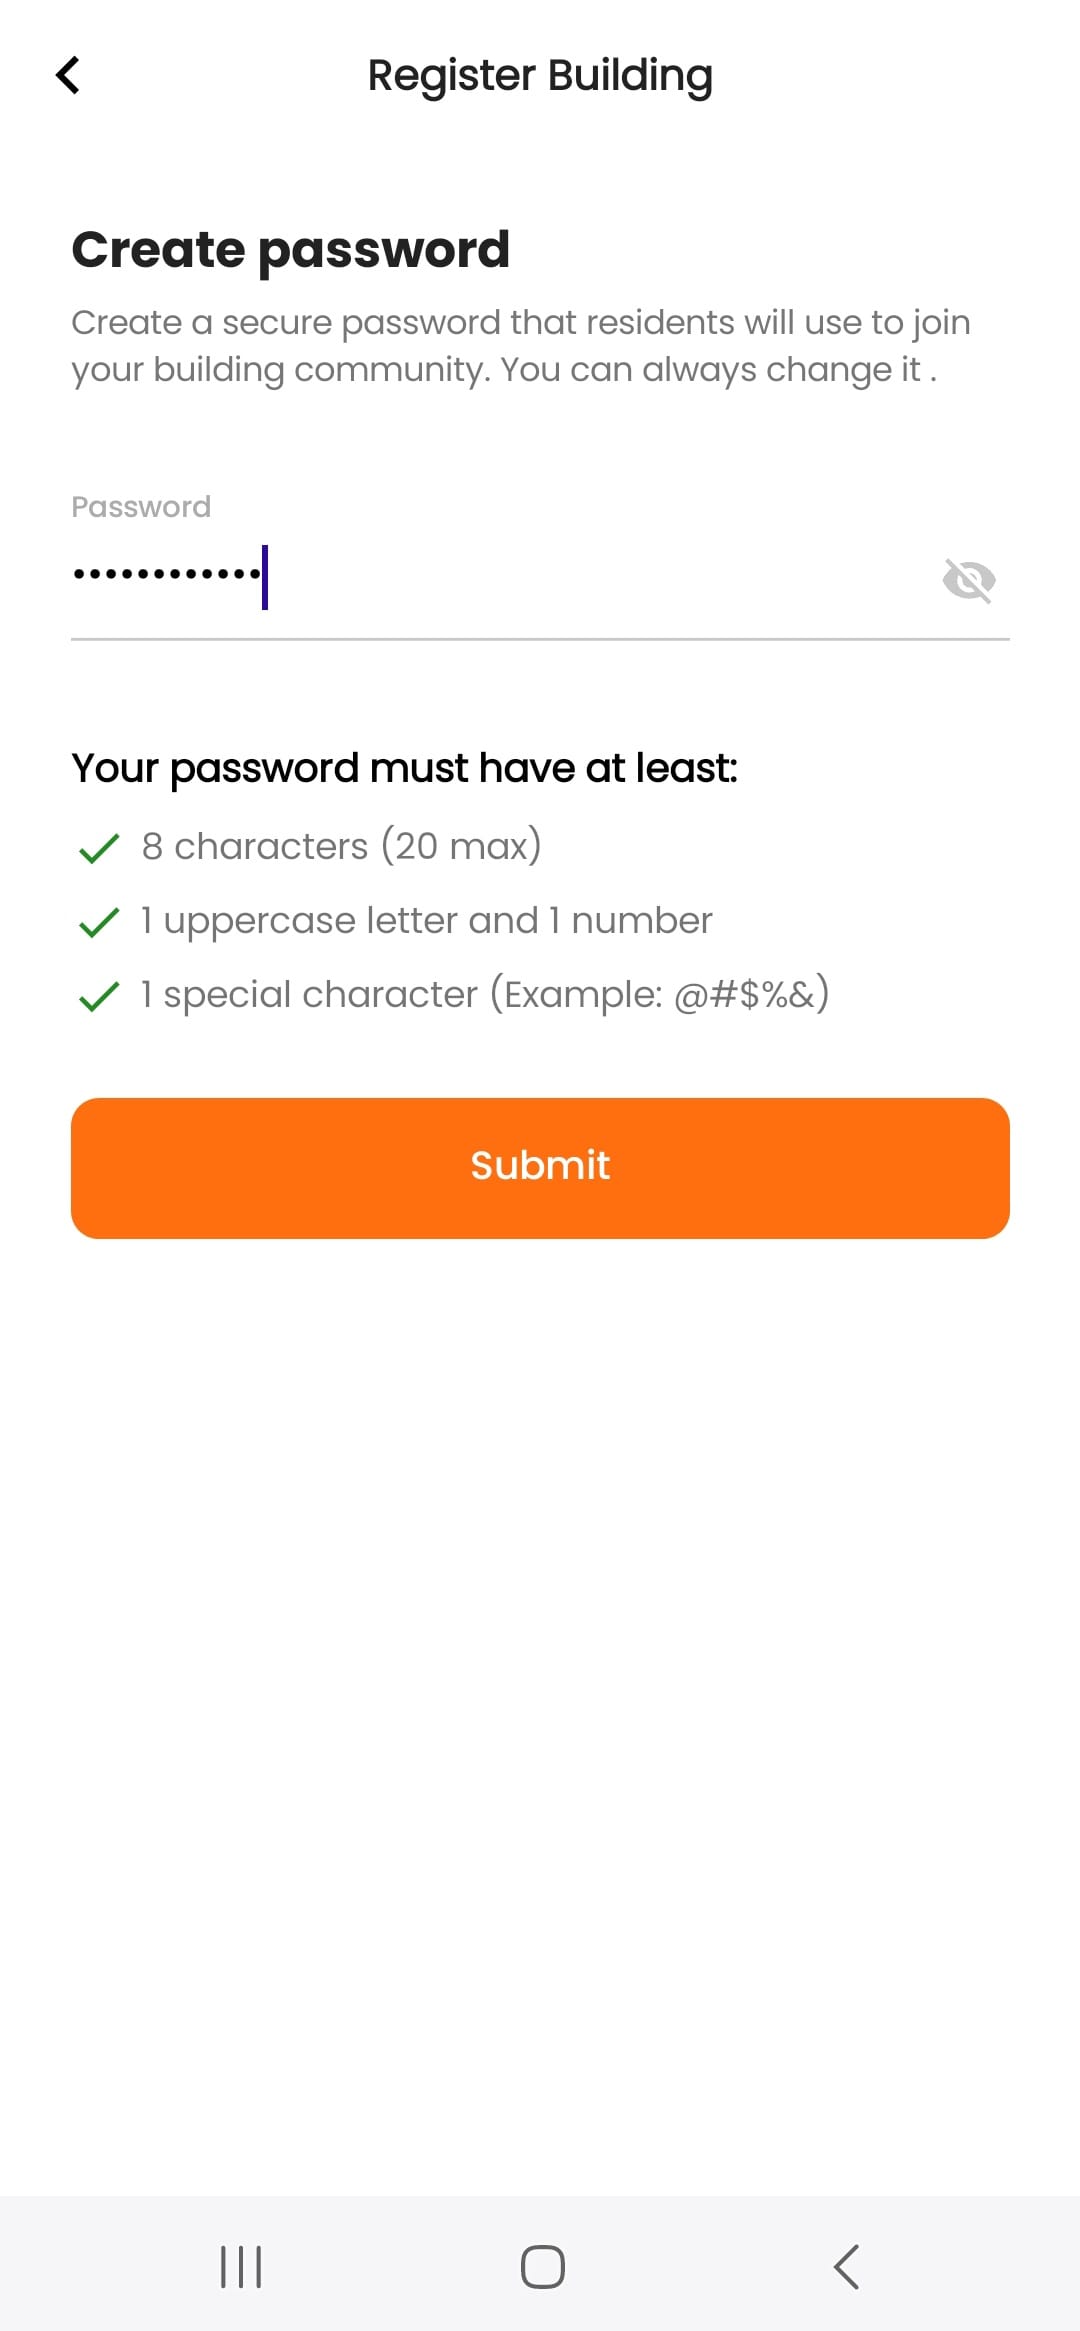Click the checkmark beside uppercase letter rule
Viewport: 1080px width, 2331px height.
pyautogui.click(x=99, y=922)
